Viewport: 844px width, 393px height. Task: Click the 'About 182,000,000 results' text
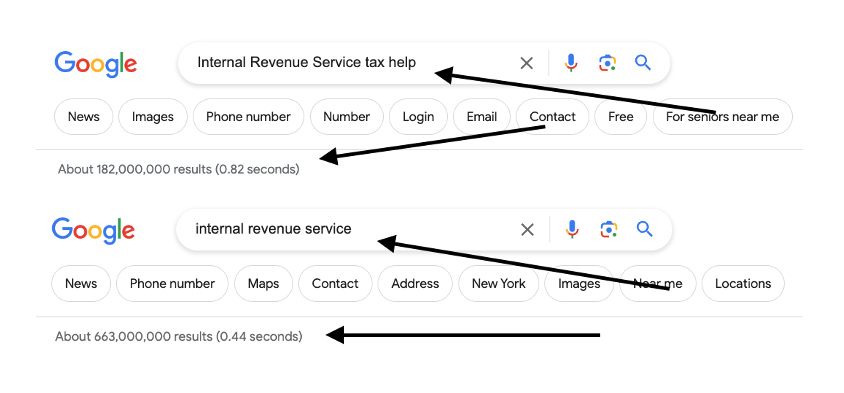pyautogui.click(x=178, y=170)
